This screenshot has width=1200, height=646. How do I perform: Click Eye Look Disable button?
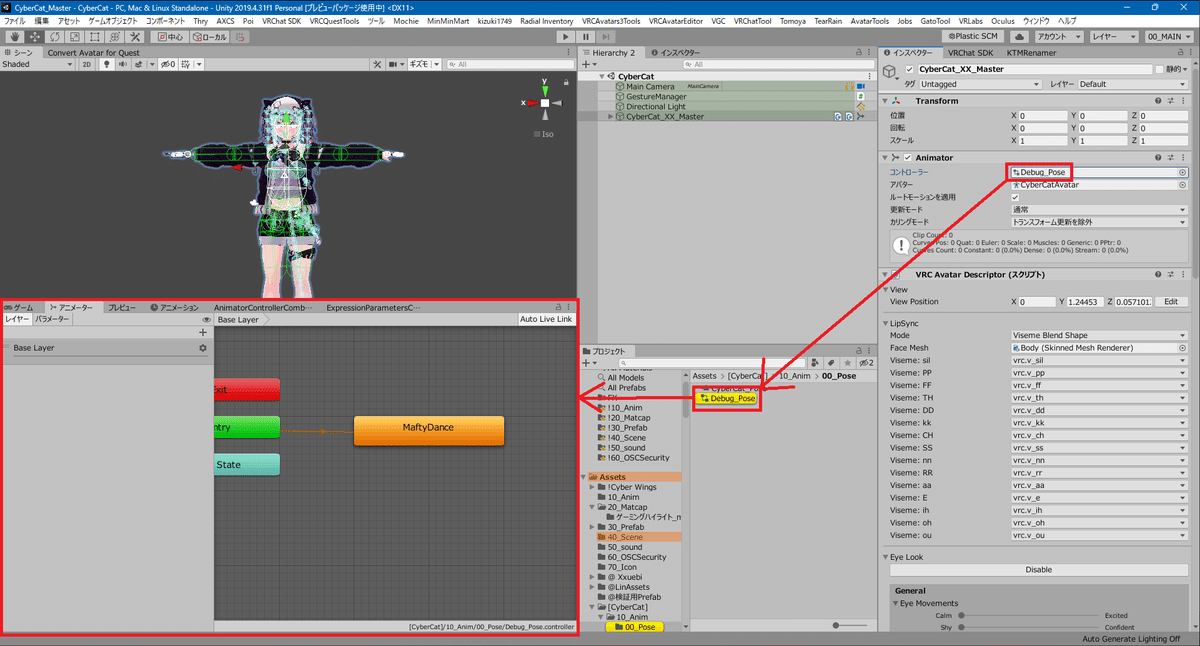[x=1038, y=570]
